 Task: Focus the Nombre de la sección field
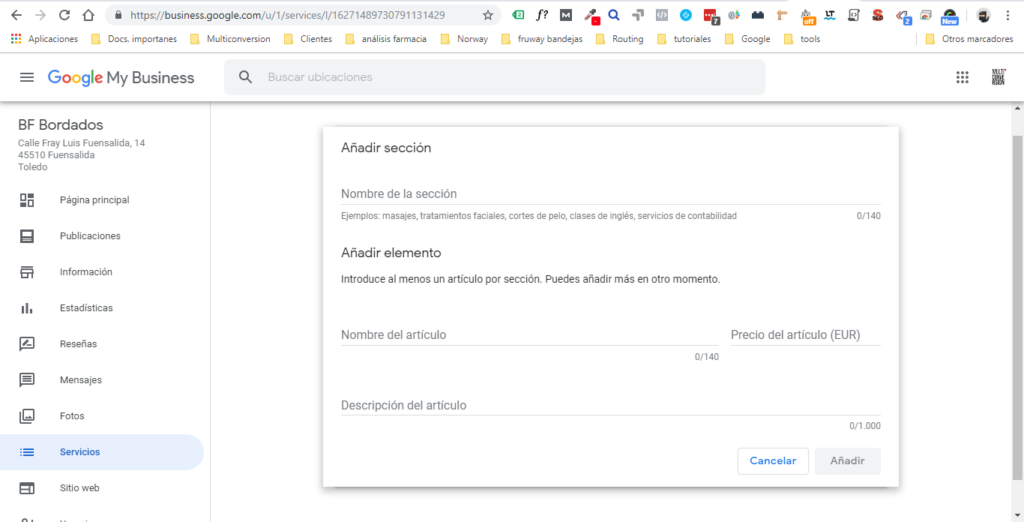[x=611, y=194]
